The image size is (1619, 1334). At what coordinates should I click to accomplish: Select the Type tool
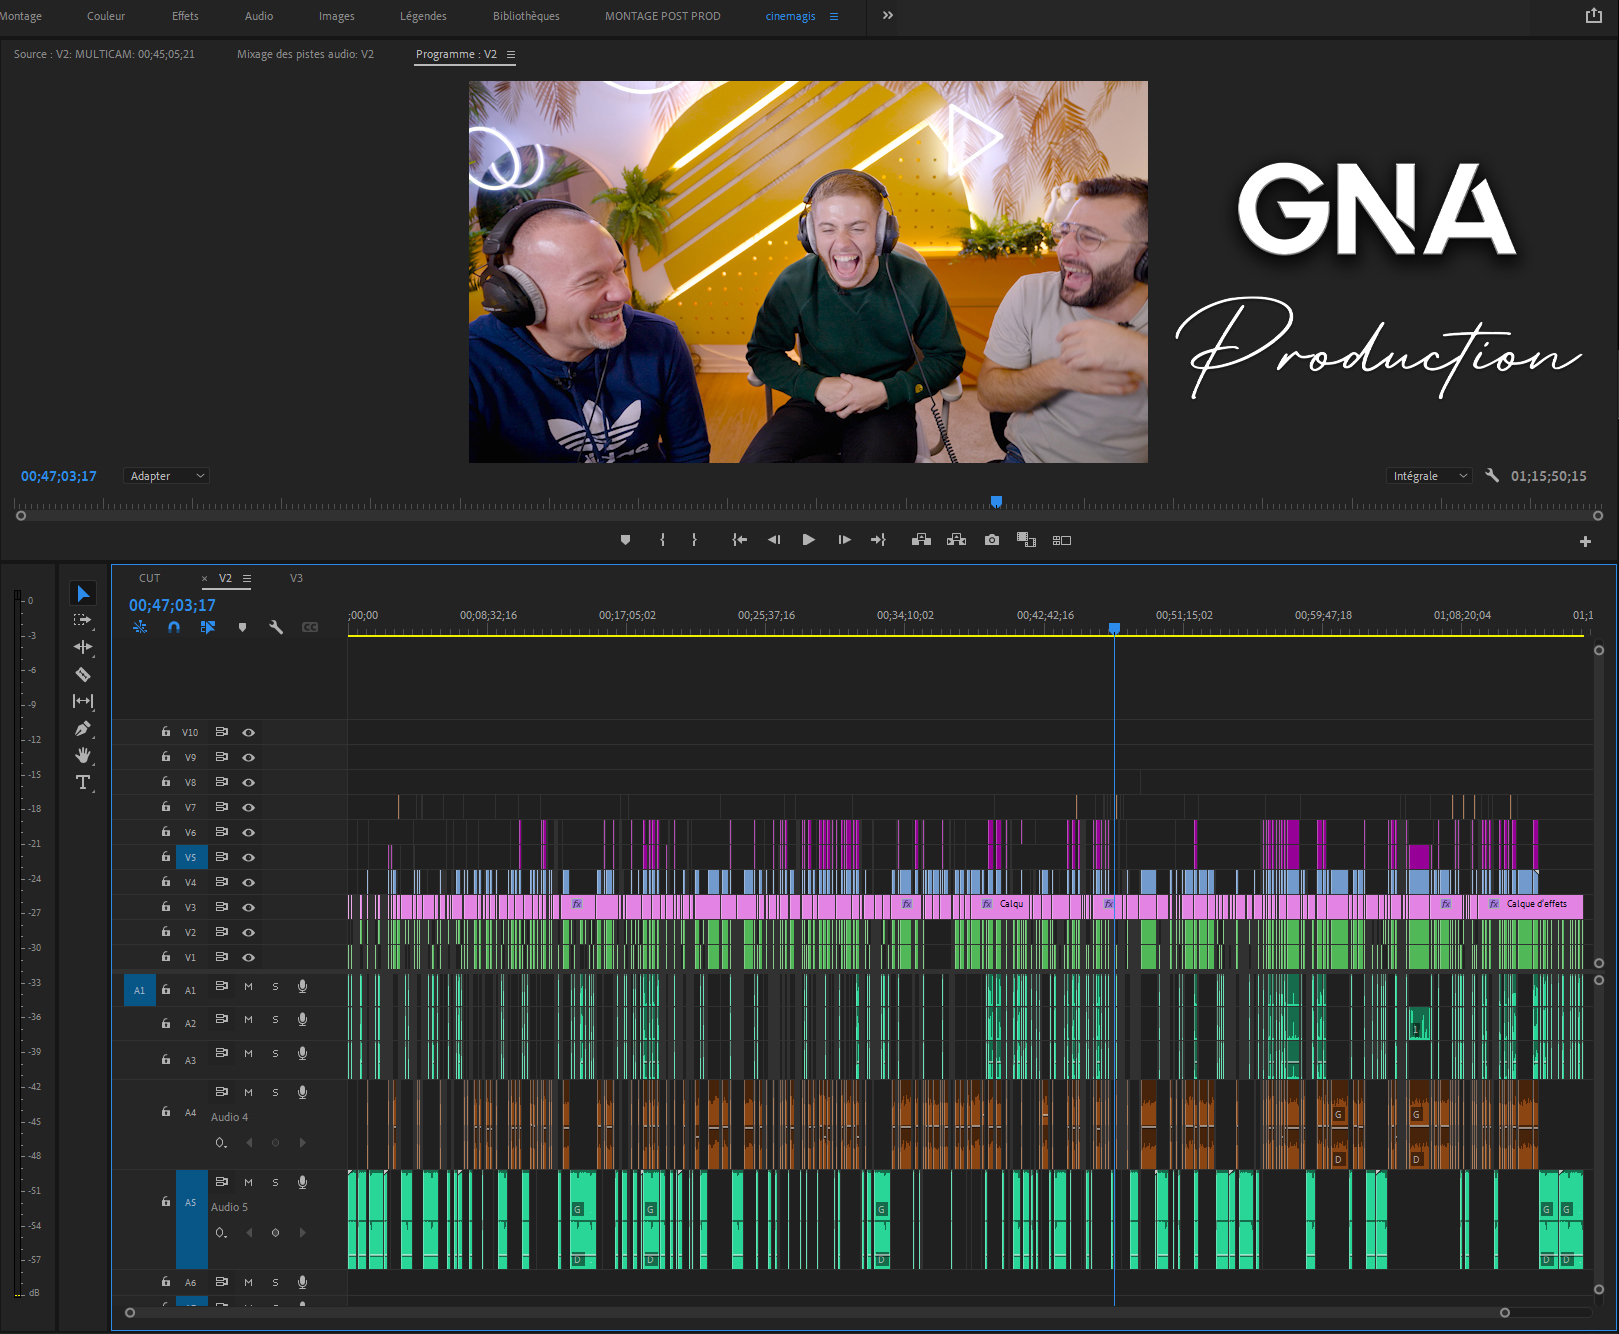pyautogui.click(x=83, y=782)
